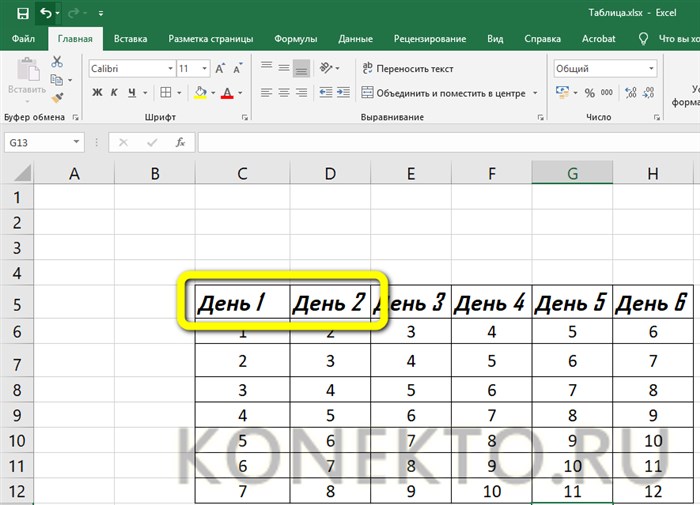Align text to vertical middle
The width and height of the screenshot is (700, 505).
(284, 68)
